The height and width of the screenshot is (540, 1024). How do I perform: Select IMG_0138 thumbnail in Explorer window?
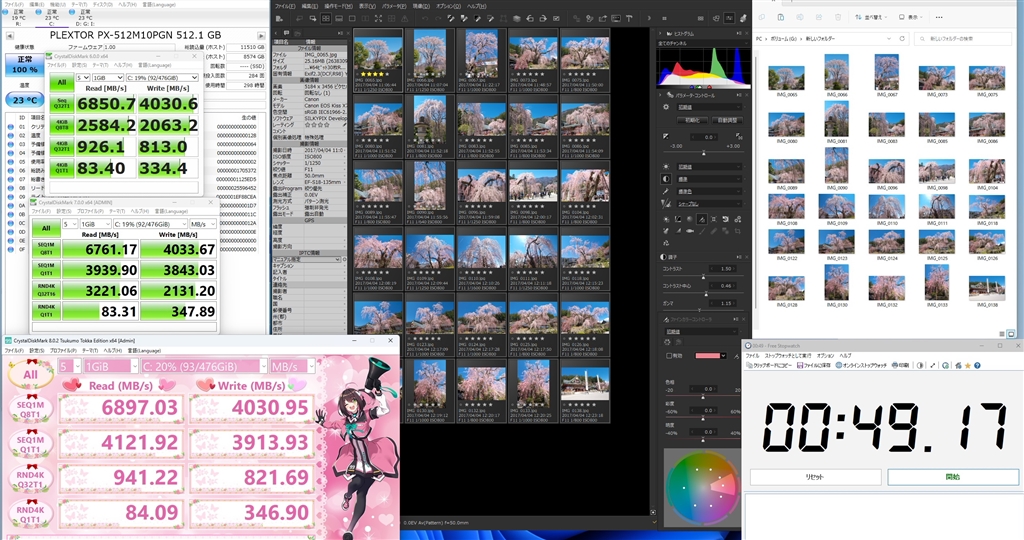coord(987,291)
